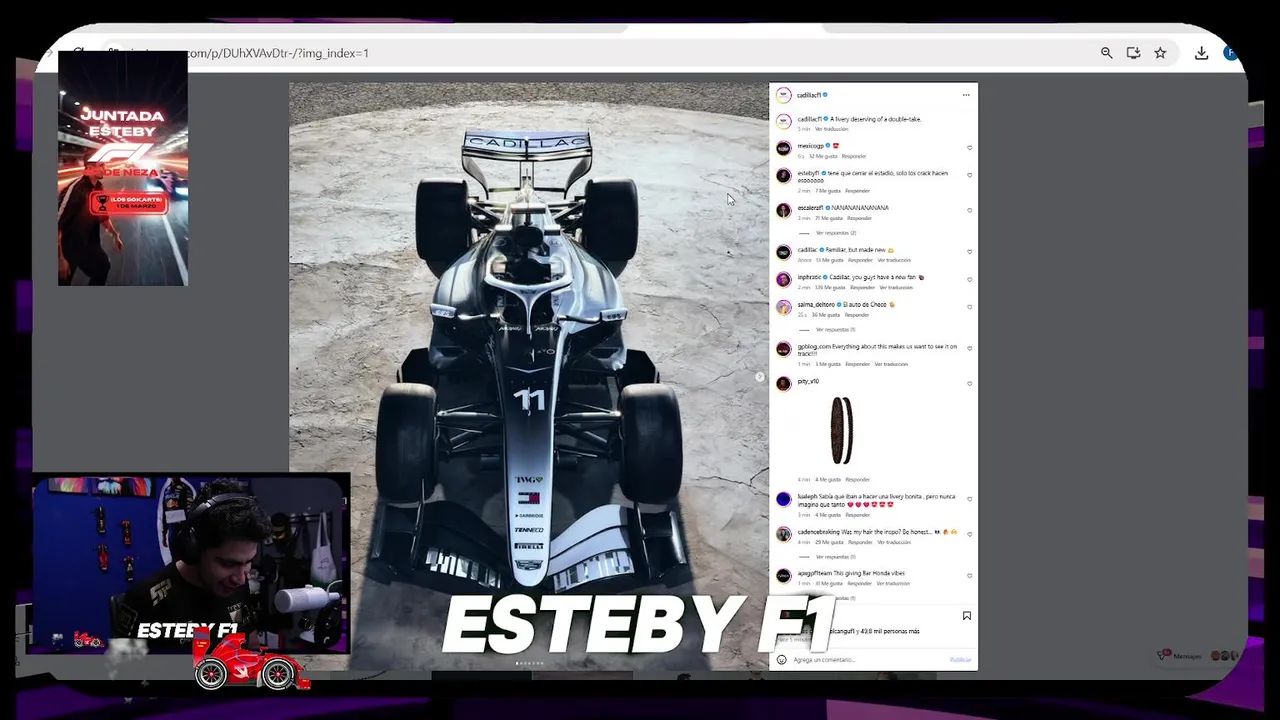Translate the gpblog.com comment
The image size is (1280, 720).
pyautogui.click(x=891, y=364)
